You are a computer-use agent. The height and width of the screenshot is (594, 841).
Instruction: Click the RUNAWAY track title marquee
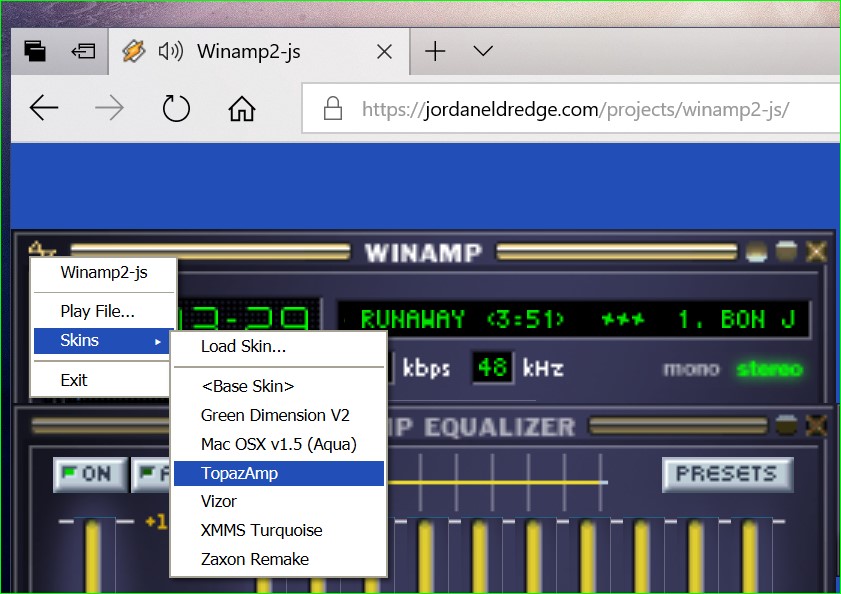(573, 320)
